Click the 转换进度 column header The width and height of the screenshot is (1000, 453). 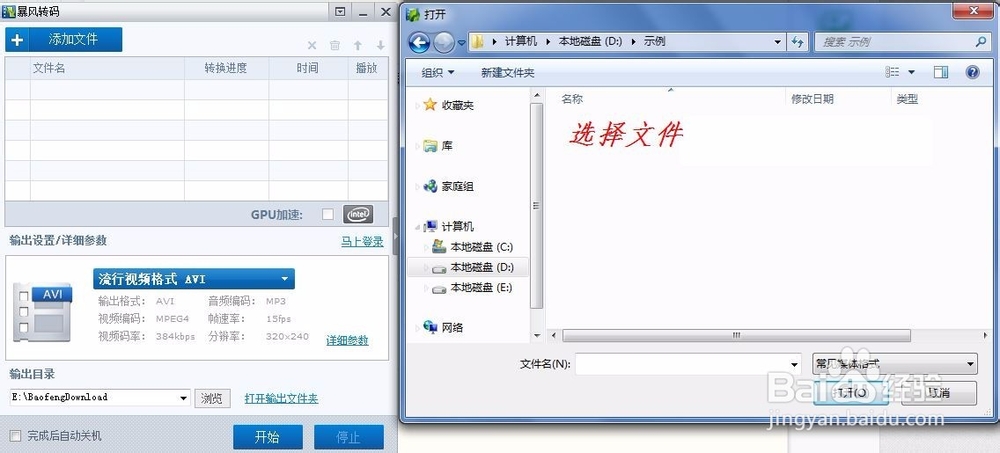226,68
